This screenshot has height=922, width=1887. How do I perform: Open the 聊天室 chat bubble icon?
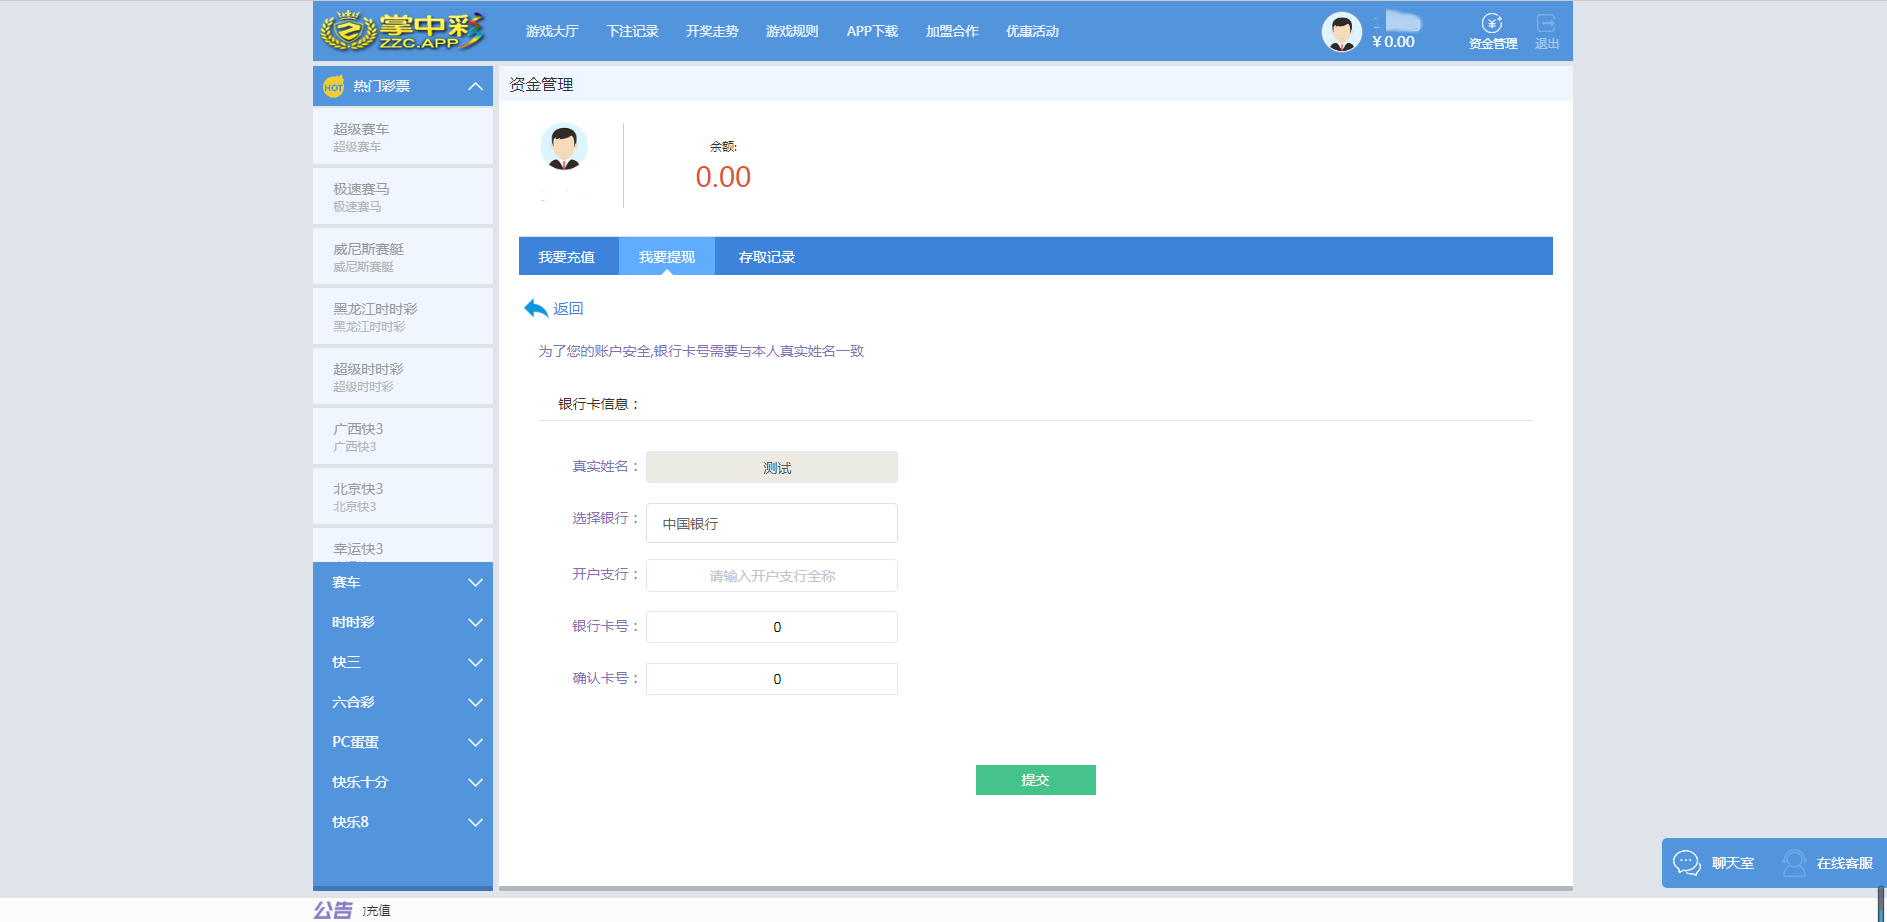[1687, 862]
